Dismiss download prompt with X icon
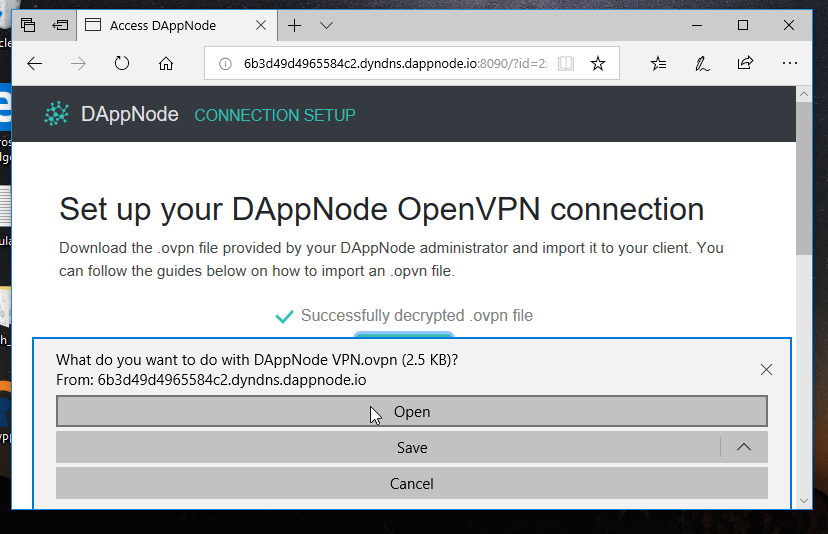The width and height of the screenshot is (828, 534). click(x=766, y=369)
